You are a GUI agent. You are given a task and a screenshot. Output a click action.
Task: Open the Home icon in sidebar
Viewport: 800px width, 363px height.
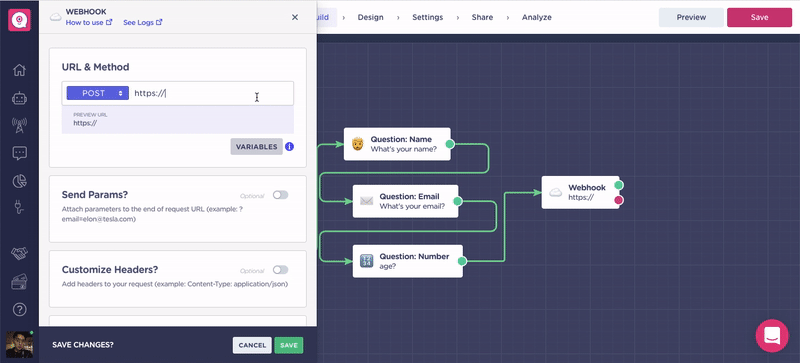point(19,70)
